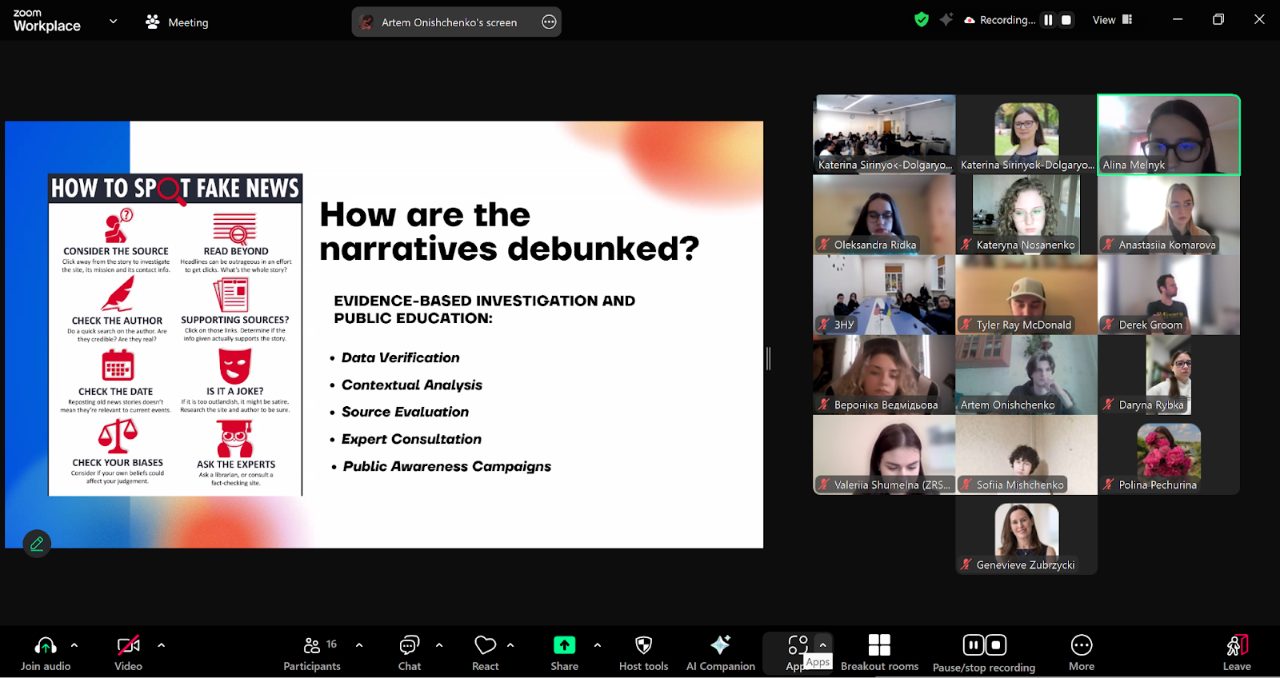Image resolution: width=1280 pixels, height=678 pixels.
Task: Select Oleksandra Ridka's video tile
Action: tap(884, 215)
